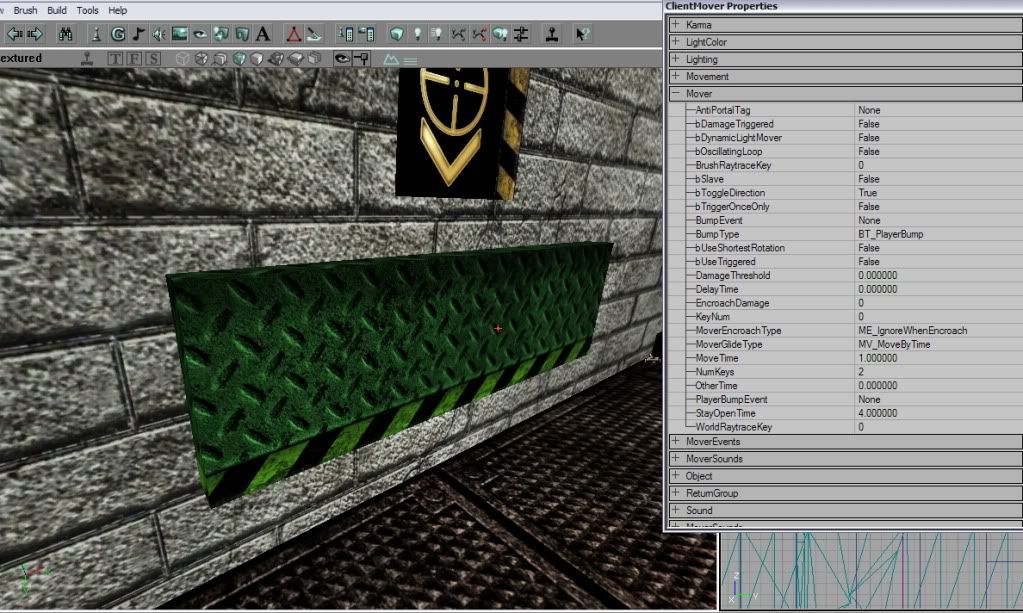The width and height of the screenshot is (1023, 613).
Task: Toggle the viewport eye realtime preview button
Action: [341, 58]
